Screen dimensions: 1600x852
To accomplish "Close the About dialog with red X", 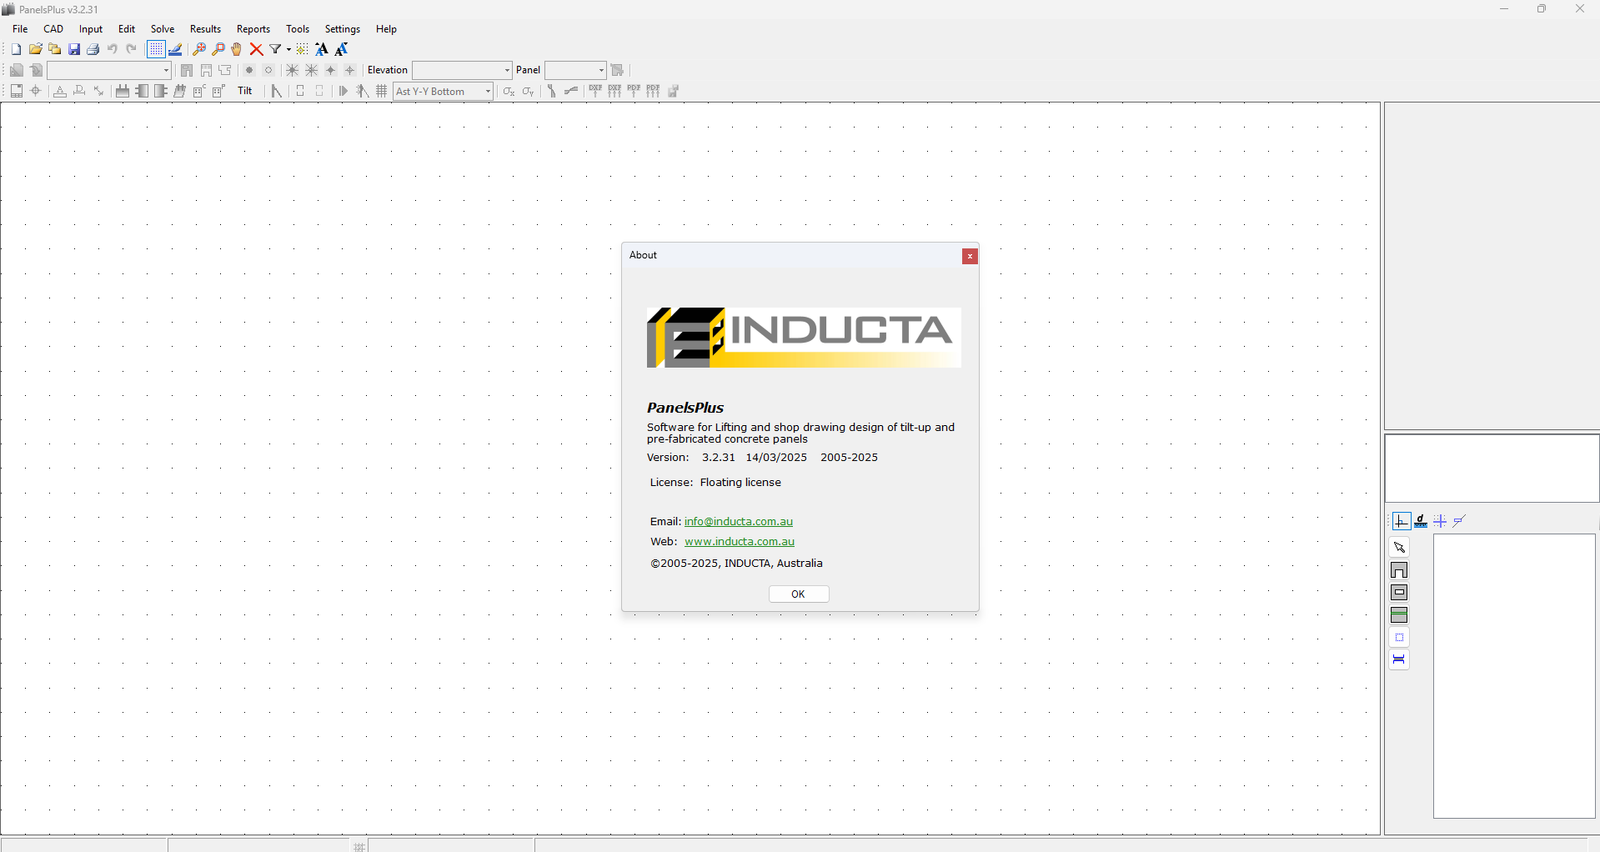I will click(x=970, y=256).
